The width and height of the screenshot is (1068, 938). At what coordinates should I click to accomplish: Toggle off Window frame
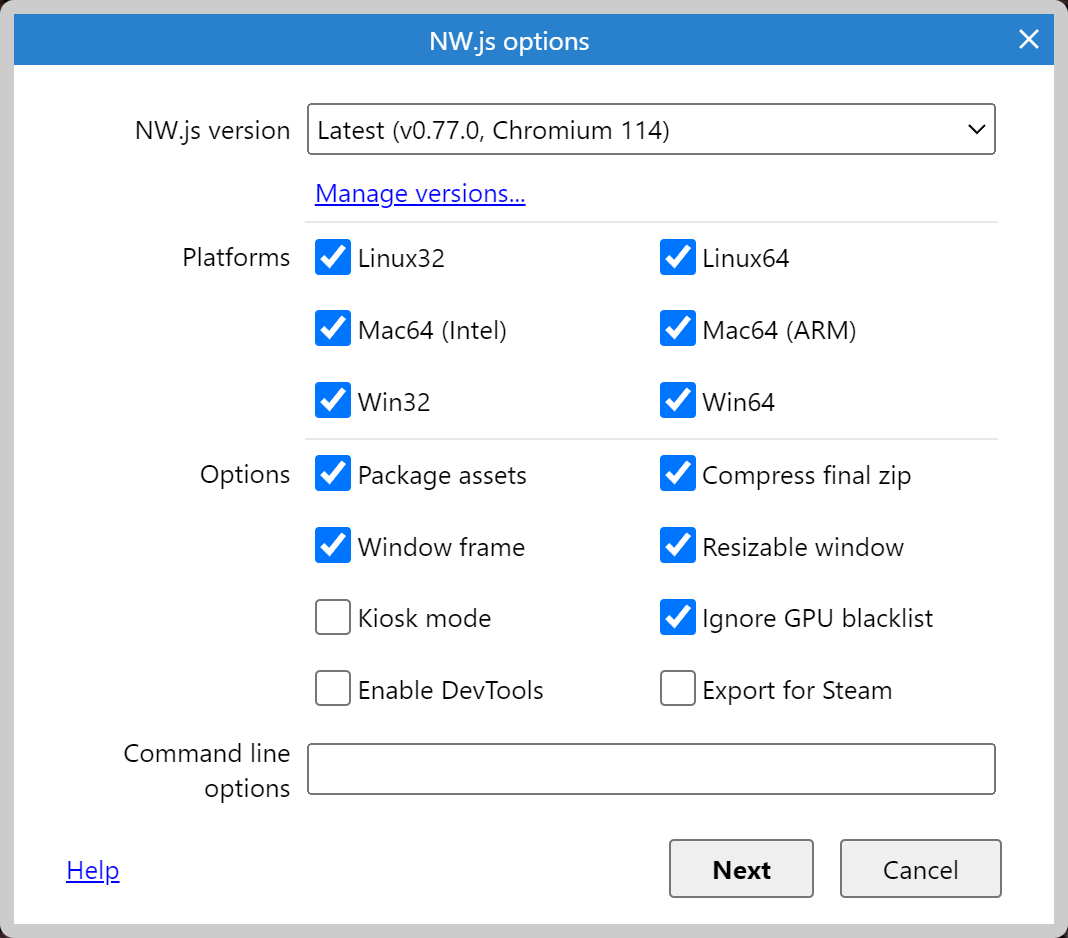coord(332,546)
